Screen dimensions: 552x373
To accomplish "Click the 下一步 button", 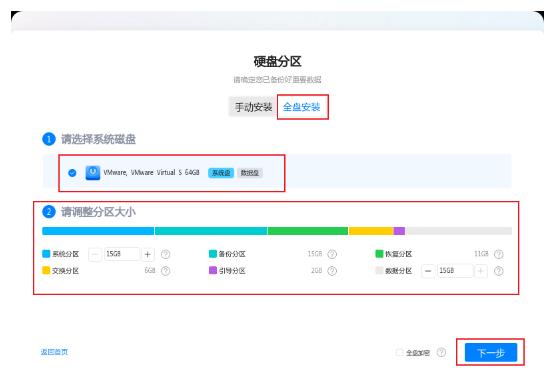I will 491,352.
